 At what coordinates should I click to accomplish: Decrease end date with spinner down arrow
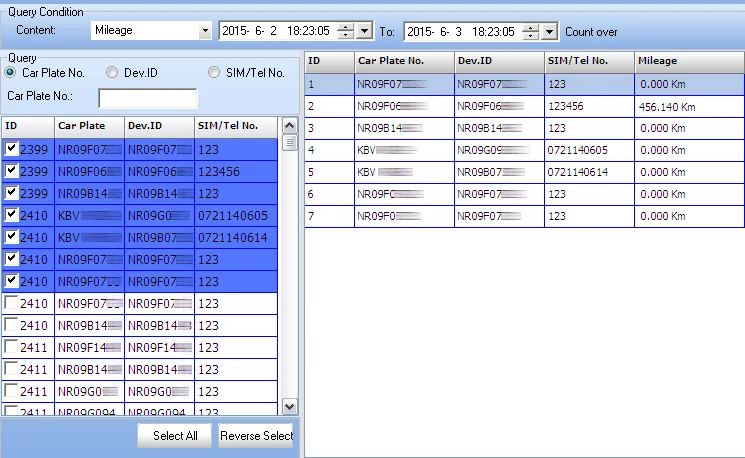tap(531, 36)
